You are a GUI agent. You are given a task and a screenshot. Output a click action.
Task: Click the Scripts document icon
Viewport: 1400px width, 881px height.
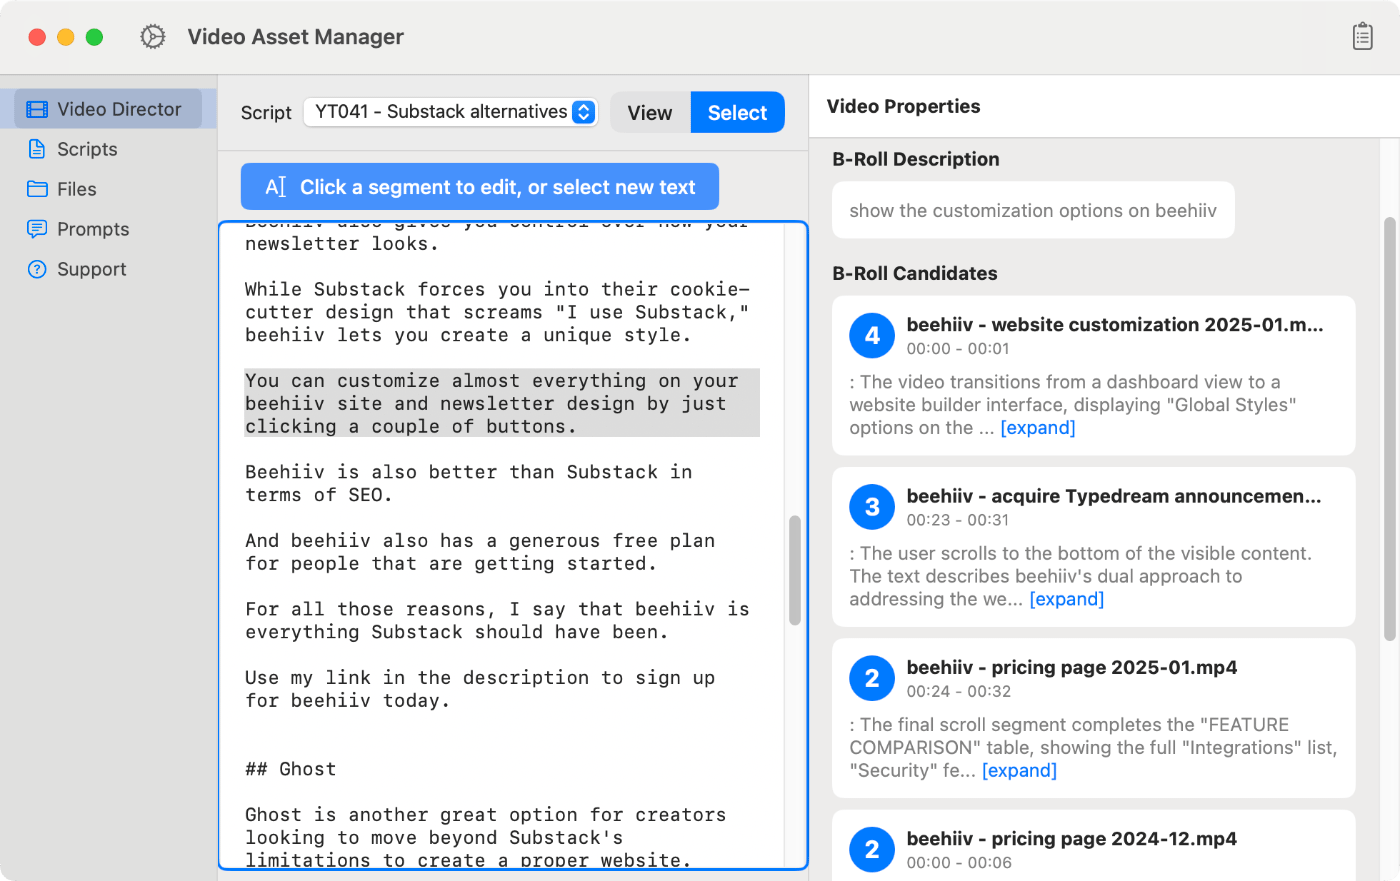[37, 149]
